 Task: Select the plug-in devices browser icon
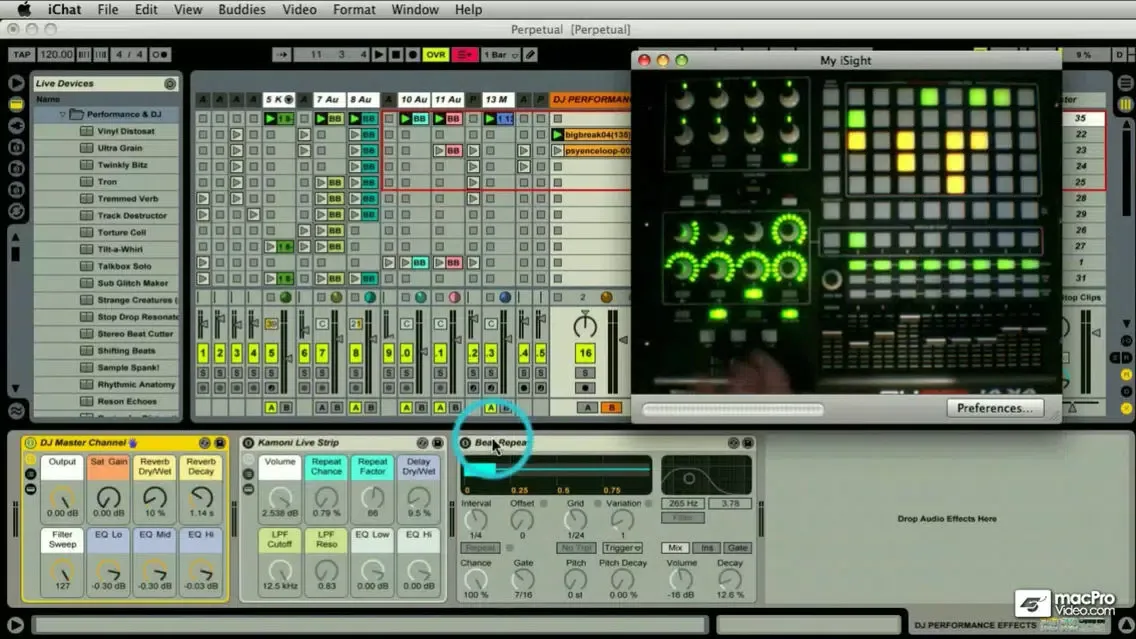point(16,126)
